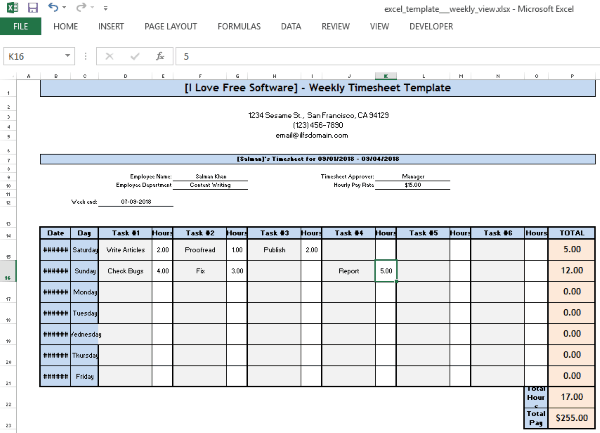The width and height of the screenshot is (600, 433).
Task: Click the TOTAL column heading
Action: (x=572, y=233)
